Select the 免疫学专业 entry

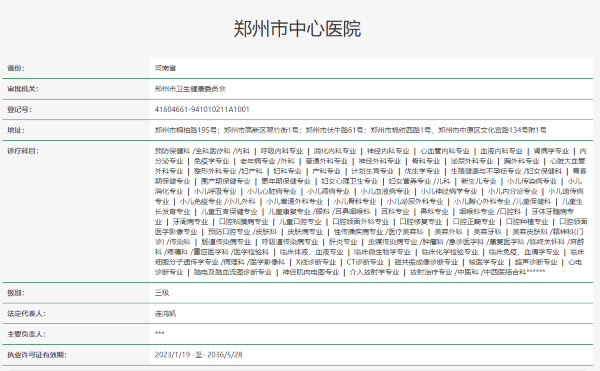(211, 161)
